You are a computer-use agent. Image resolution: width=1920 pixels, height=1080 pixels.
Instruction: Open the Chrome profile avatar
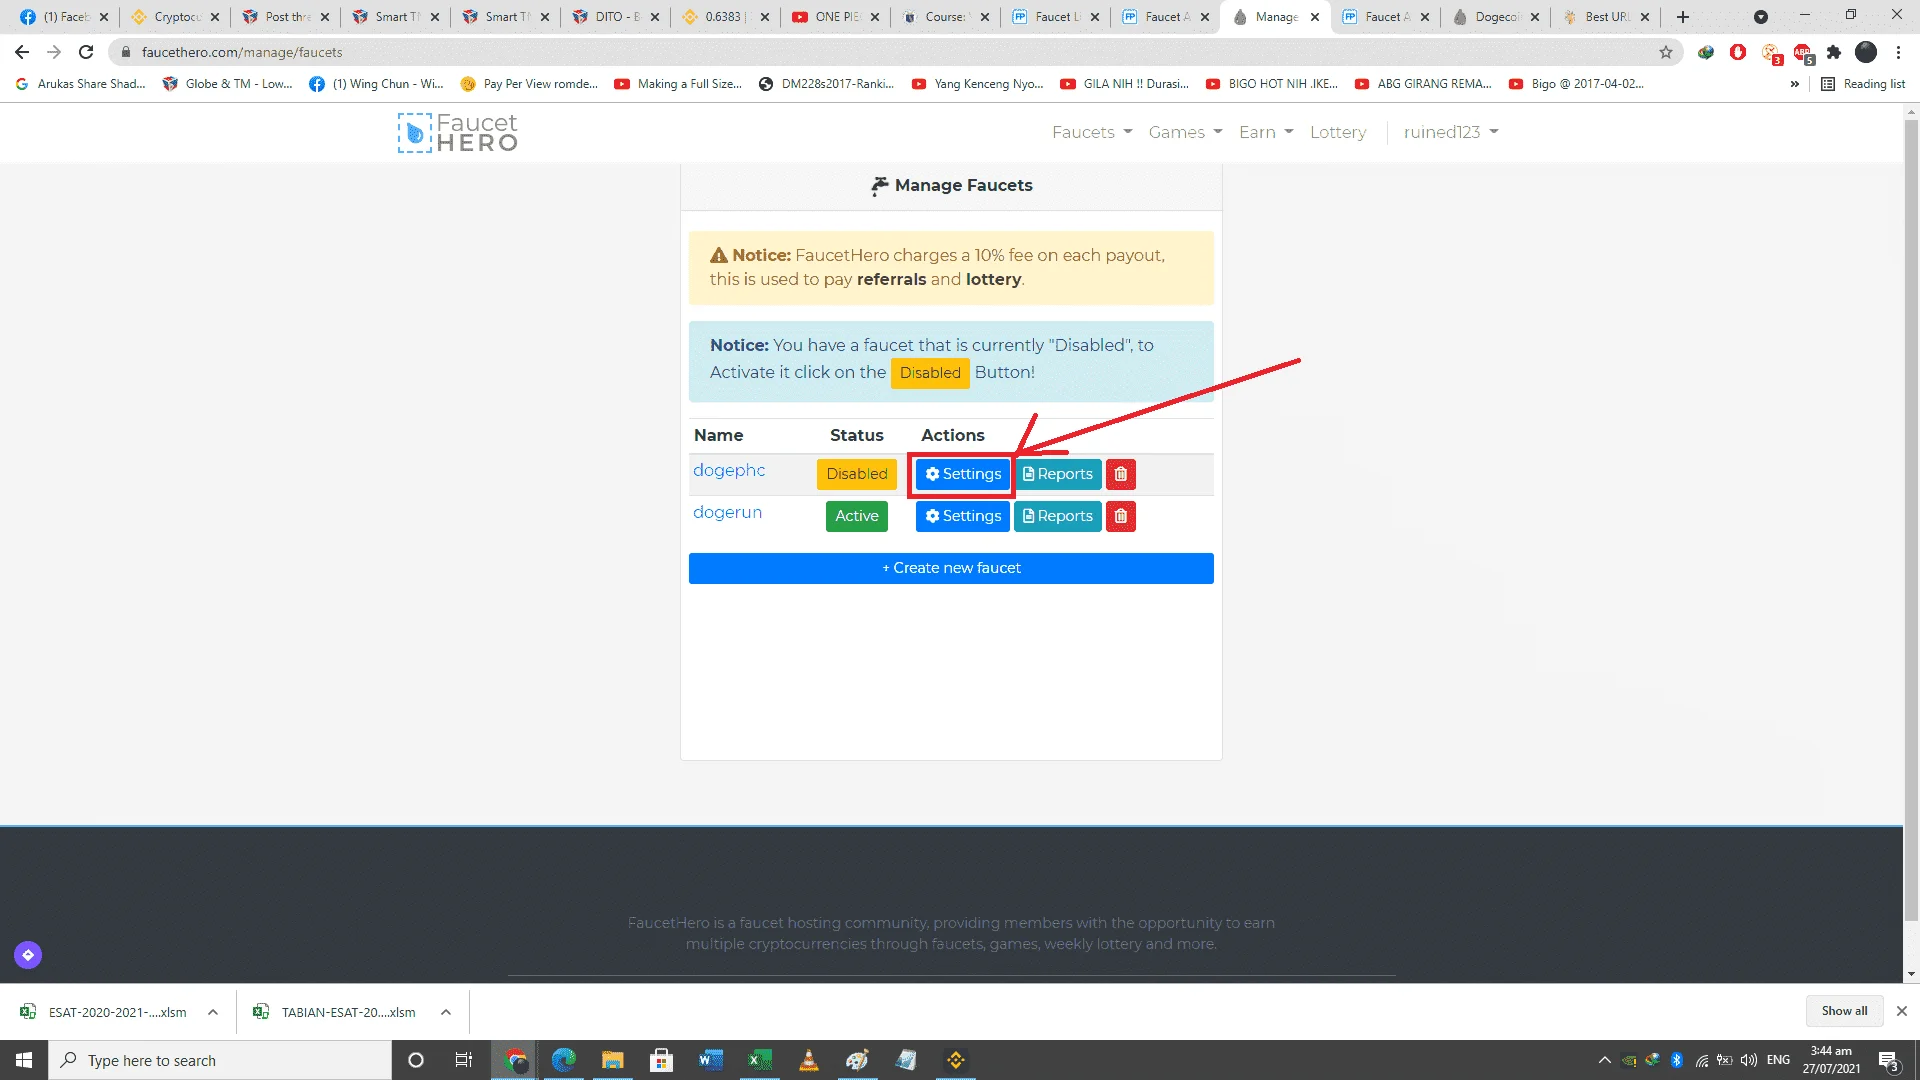coord(1866,52)
